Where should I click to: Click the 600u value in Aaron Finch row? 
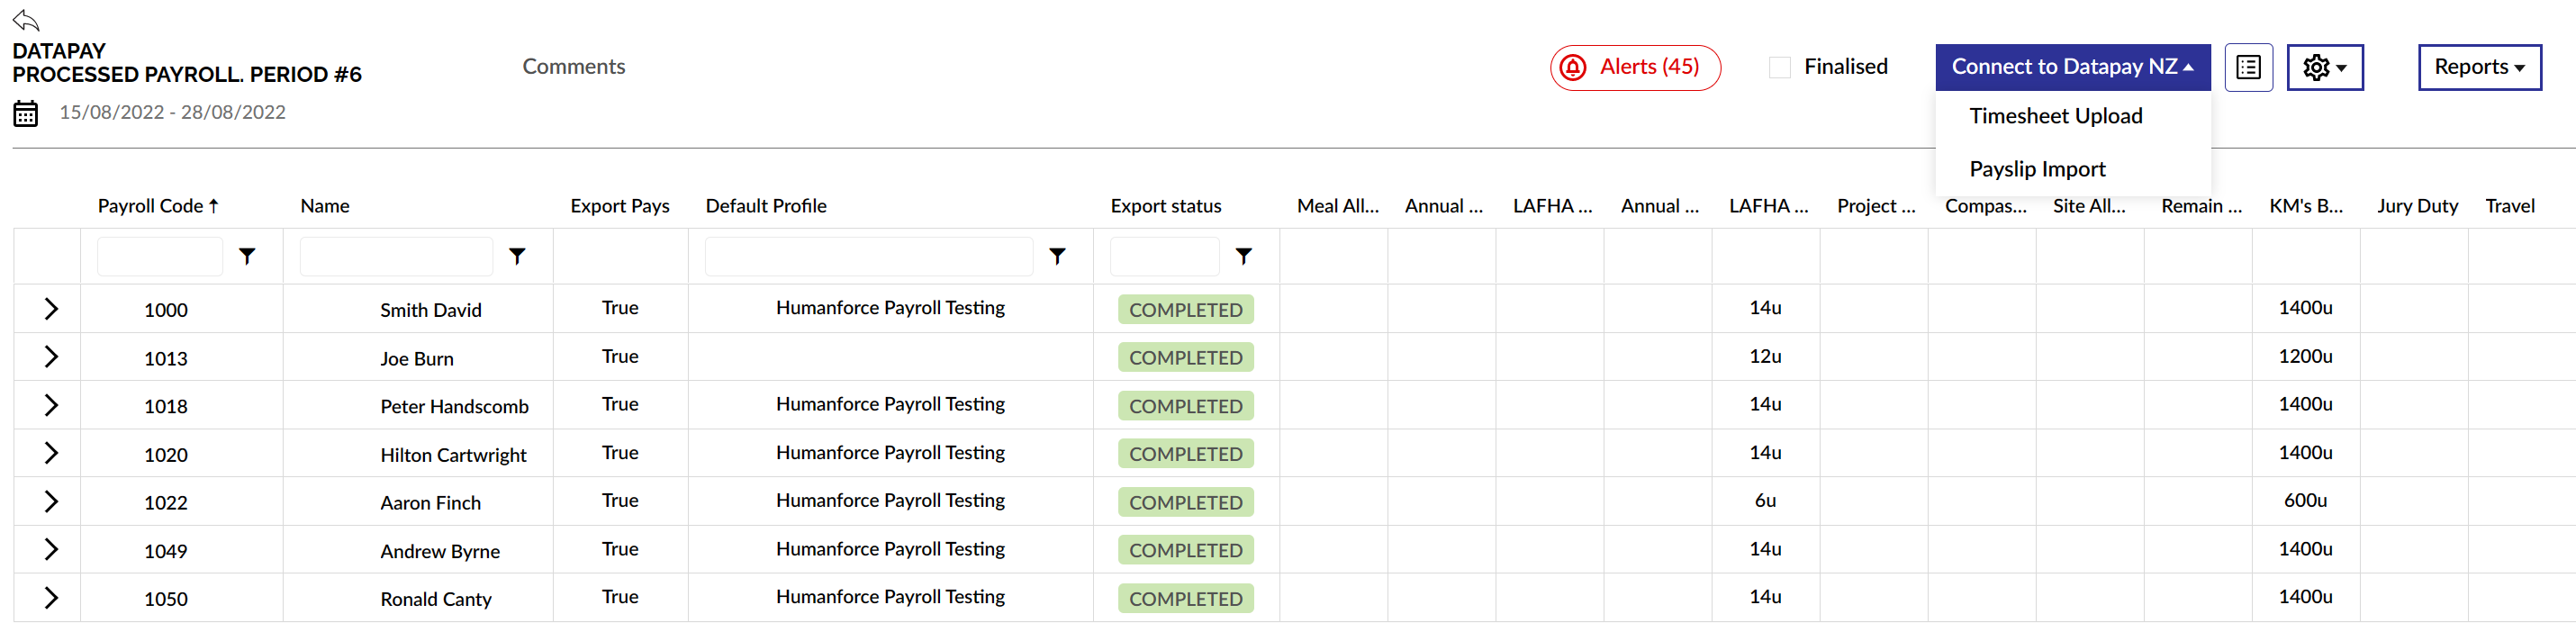point(2305,500)
